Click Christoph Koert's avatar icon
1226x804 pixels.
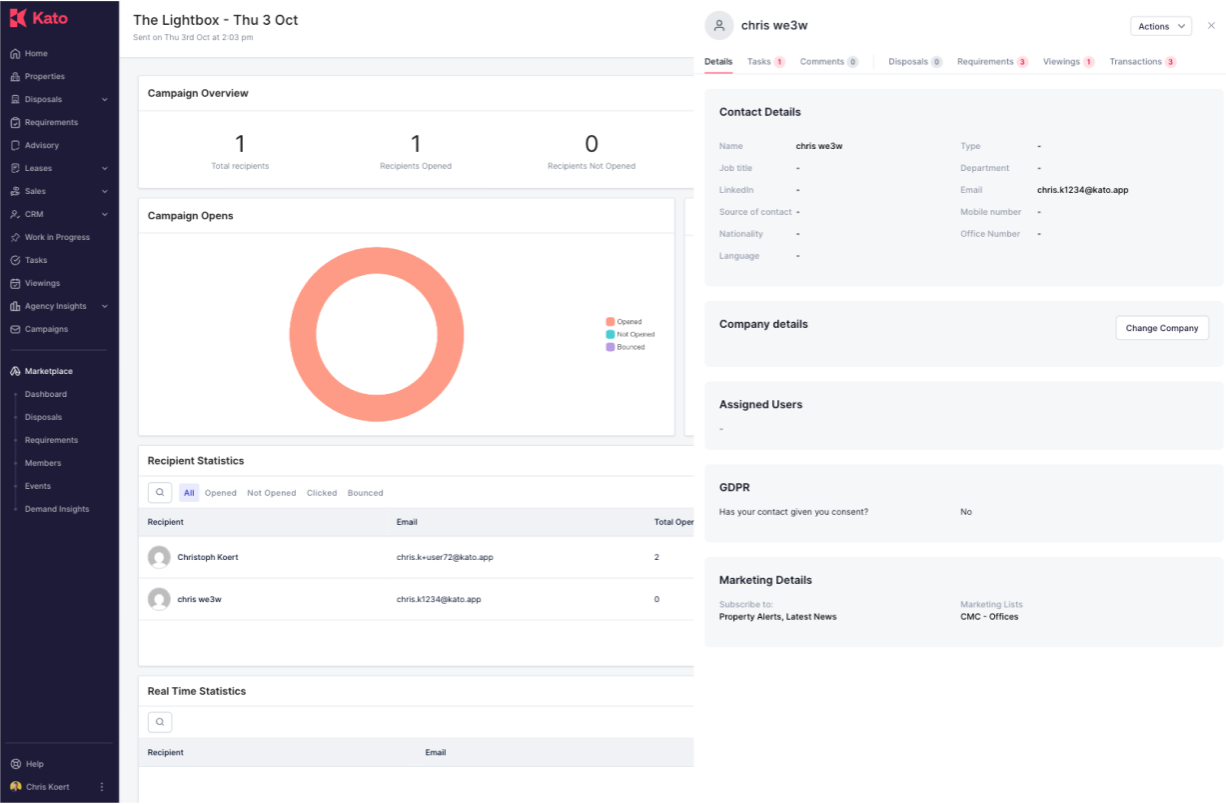(x=159, y=557)
